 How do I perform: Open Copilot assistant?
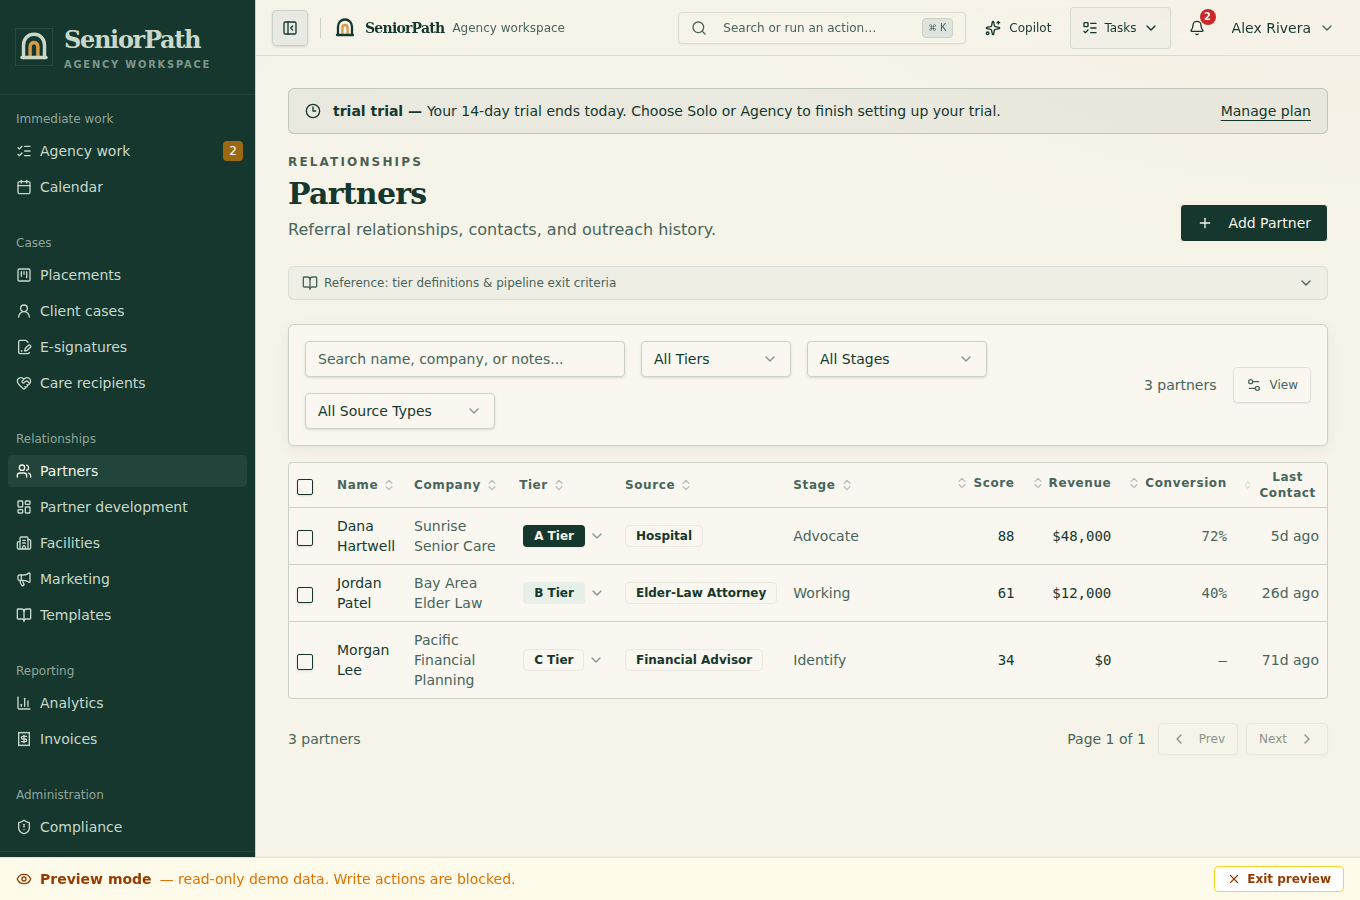1018,28
